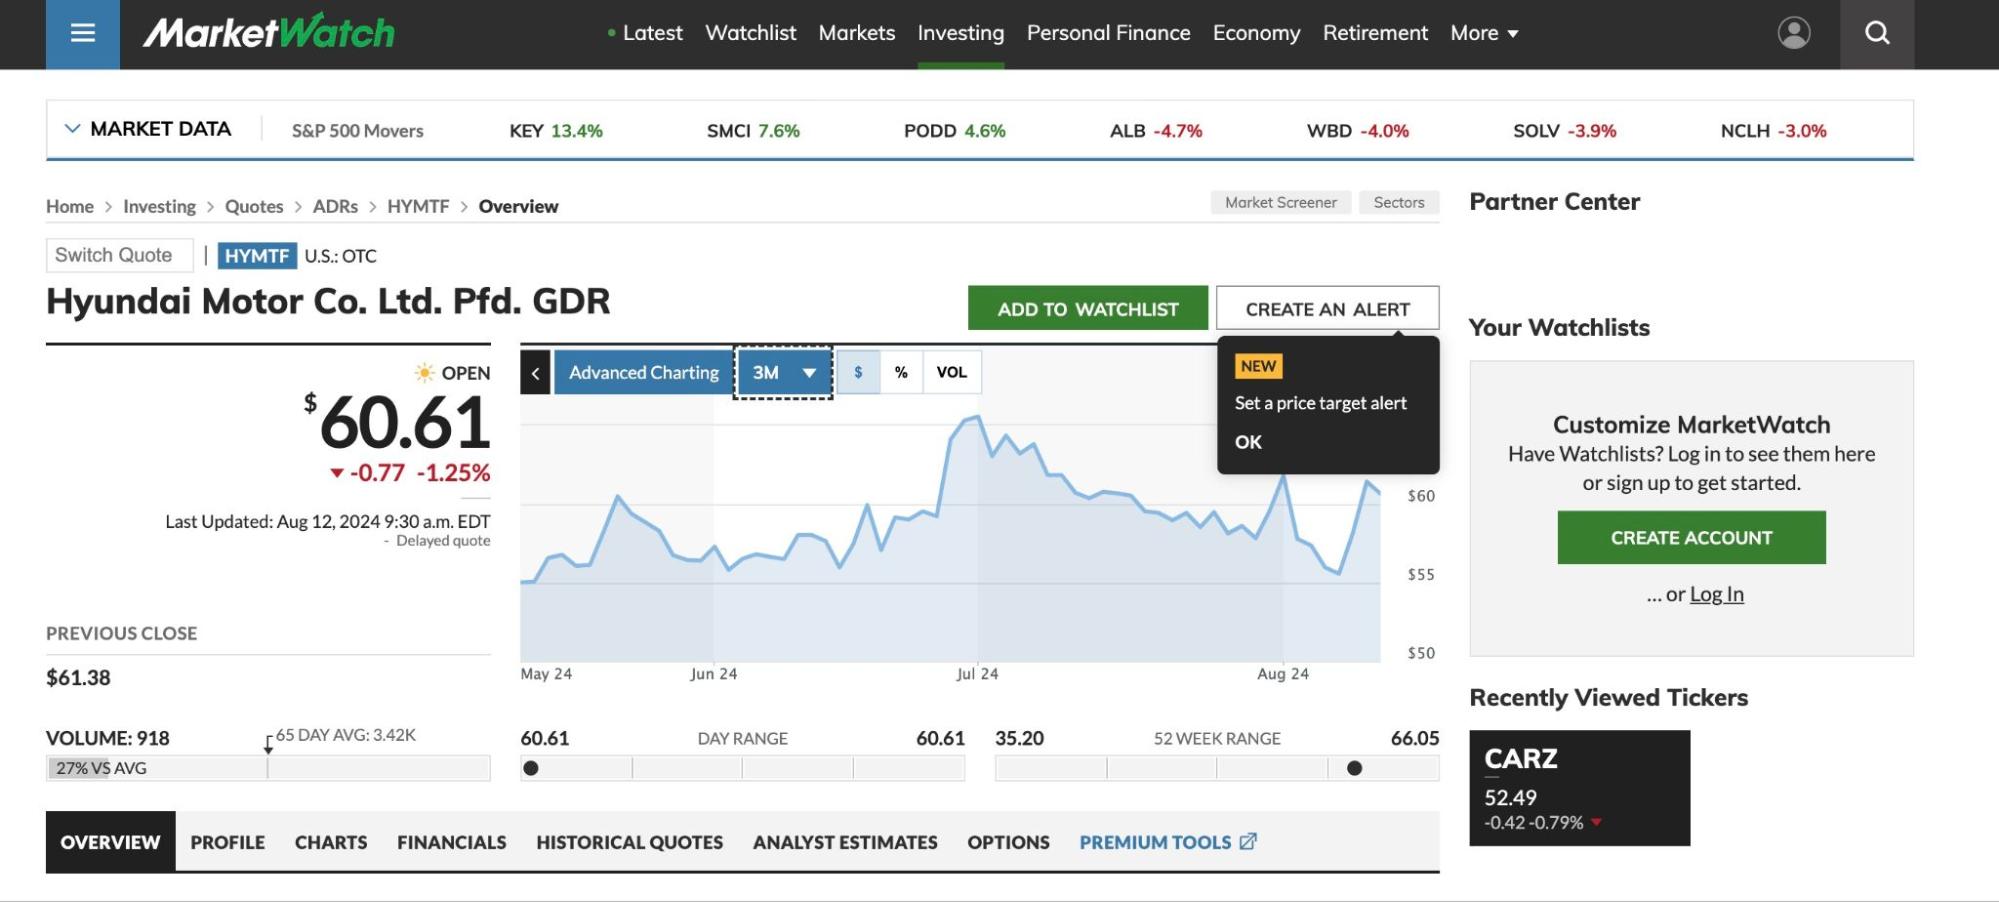Open the KEY 13.4% mover
The width and height of the screenshot is (1999, 902).
pyautogui.click(x=556, y=131)
